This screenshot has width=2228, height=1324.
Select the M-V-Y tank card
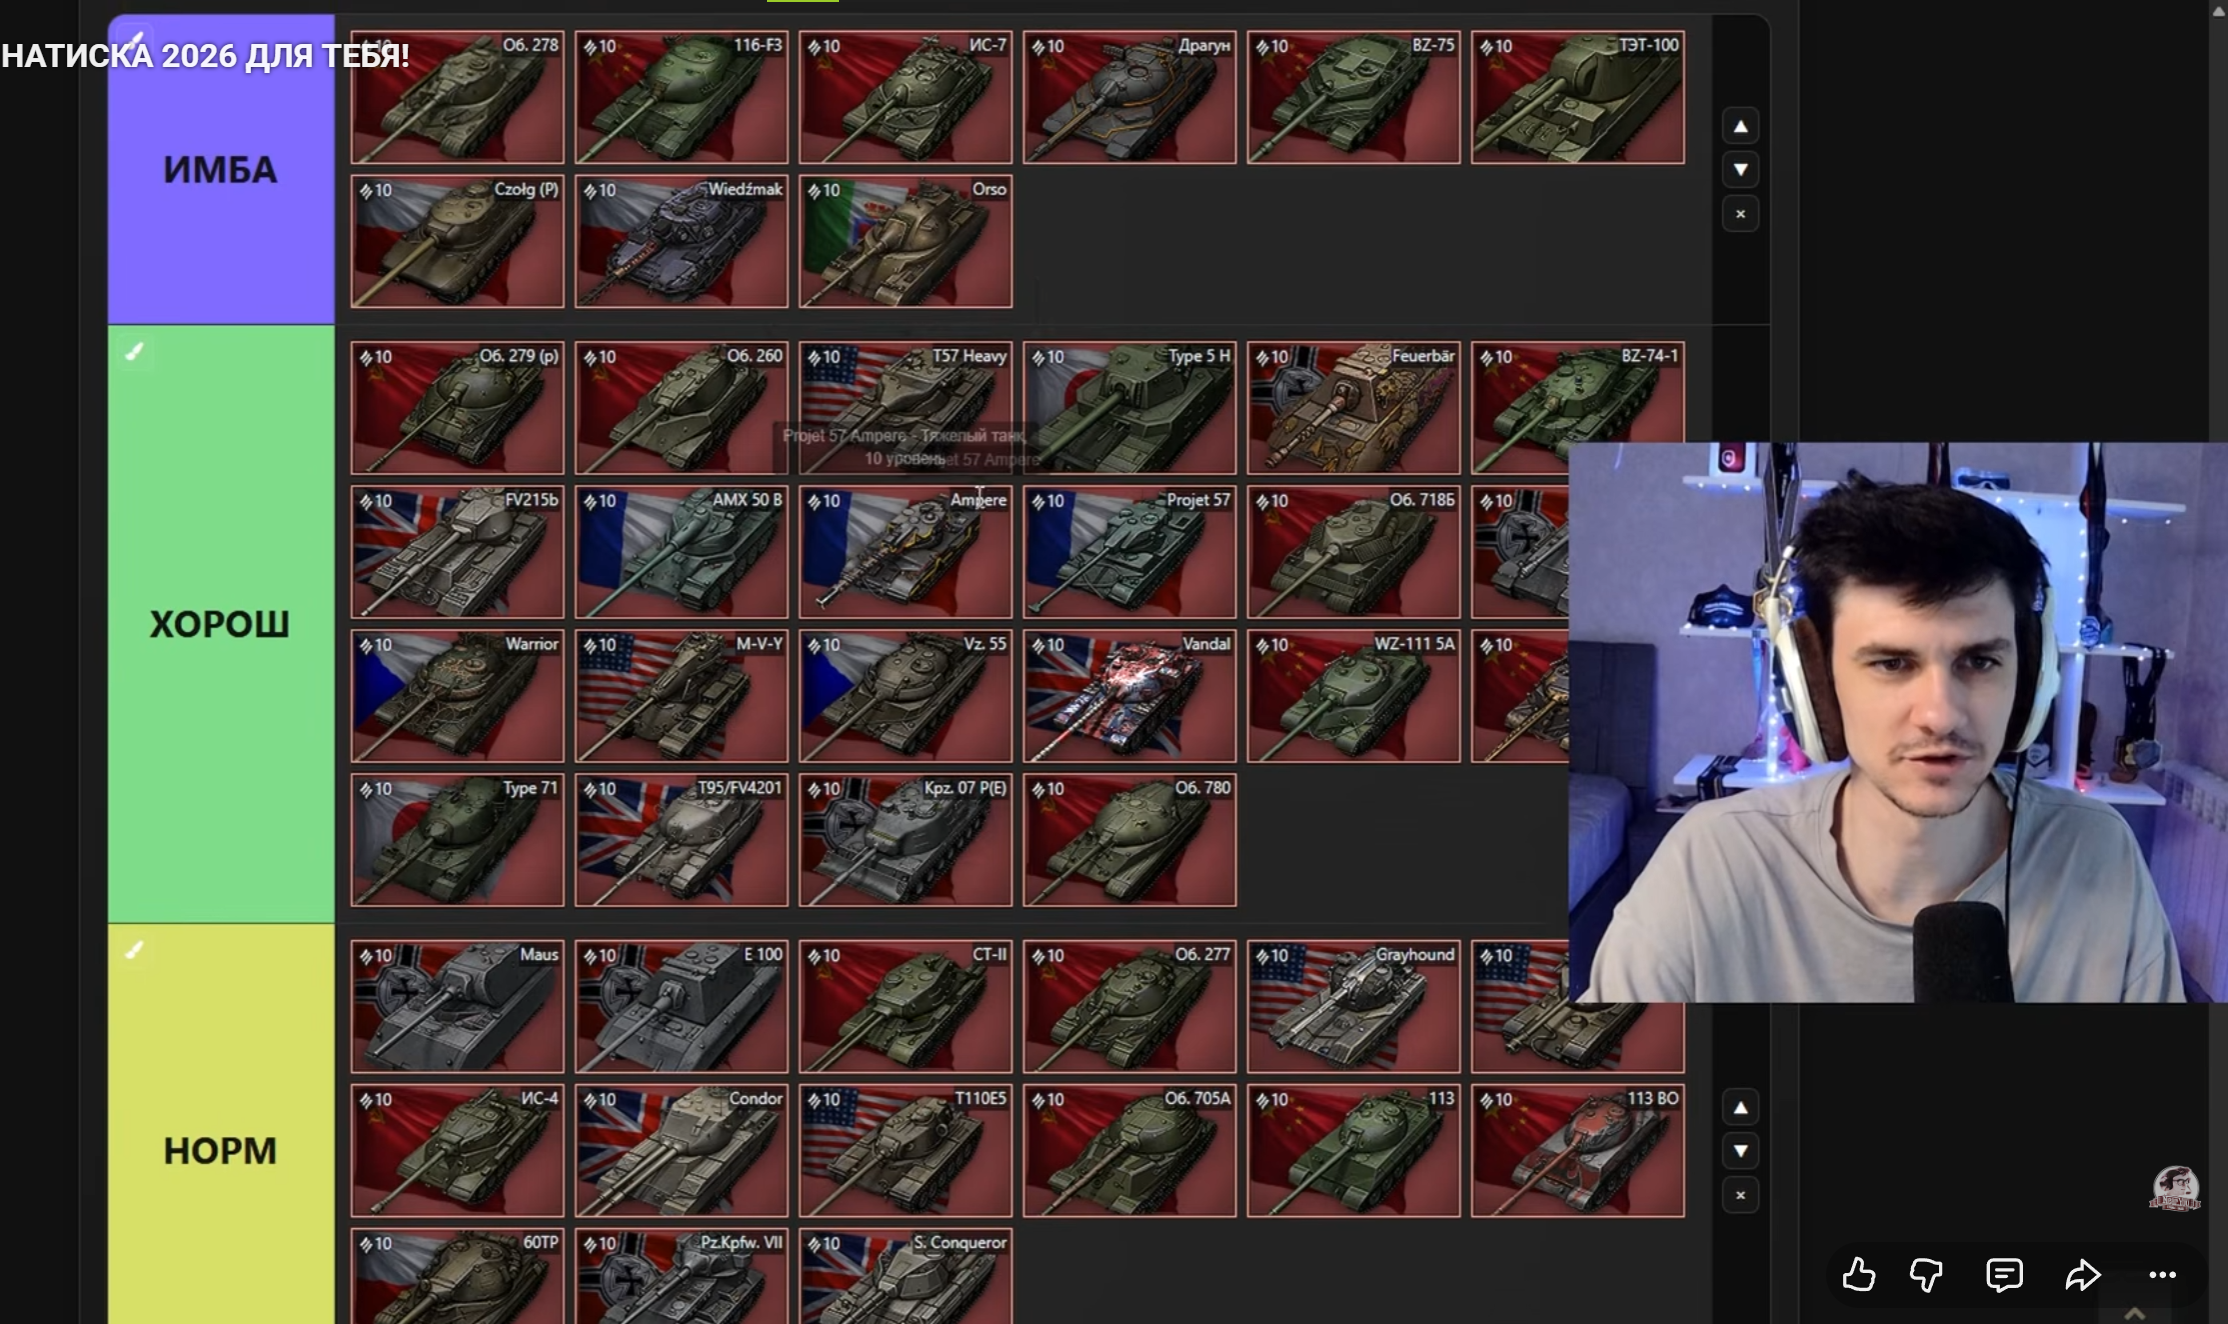tap(681, 696)
